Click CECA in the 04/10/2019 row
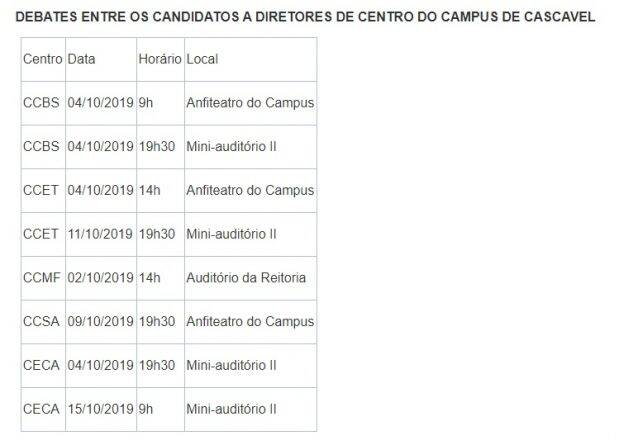Viewport: 638px width, 445px height. [x=41, y=365]
